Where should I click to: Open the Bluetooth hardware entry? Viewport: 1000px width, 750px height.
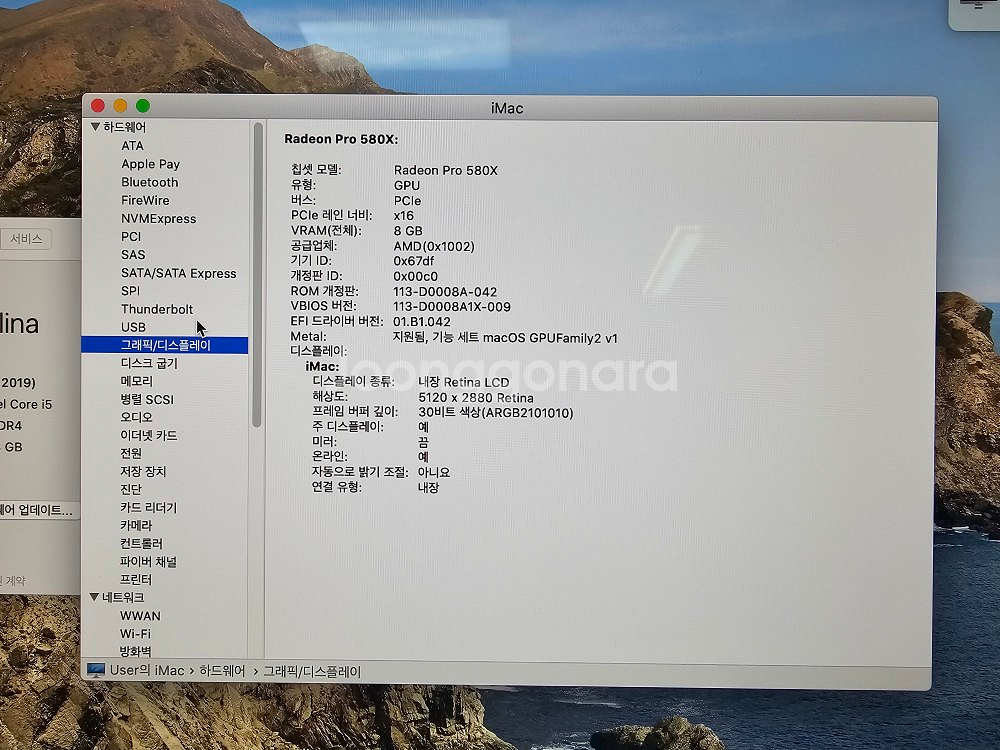pyautogui.click(x=150, y=182)
